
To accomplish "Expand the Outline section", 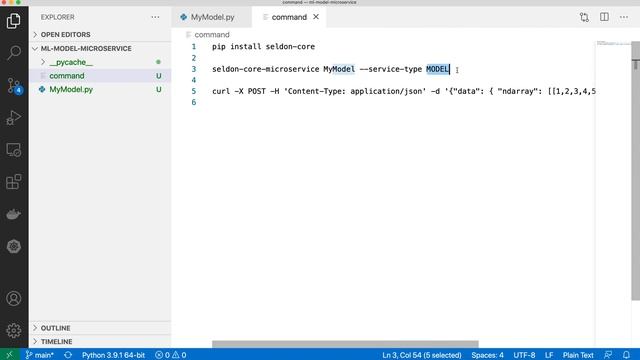I will [100, 328].
